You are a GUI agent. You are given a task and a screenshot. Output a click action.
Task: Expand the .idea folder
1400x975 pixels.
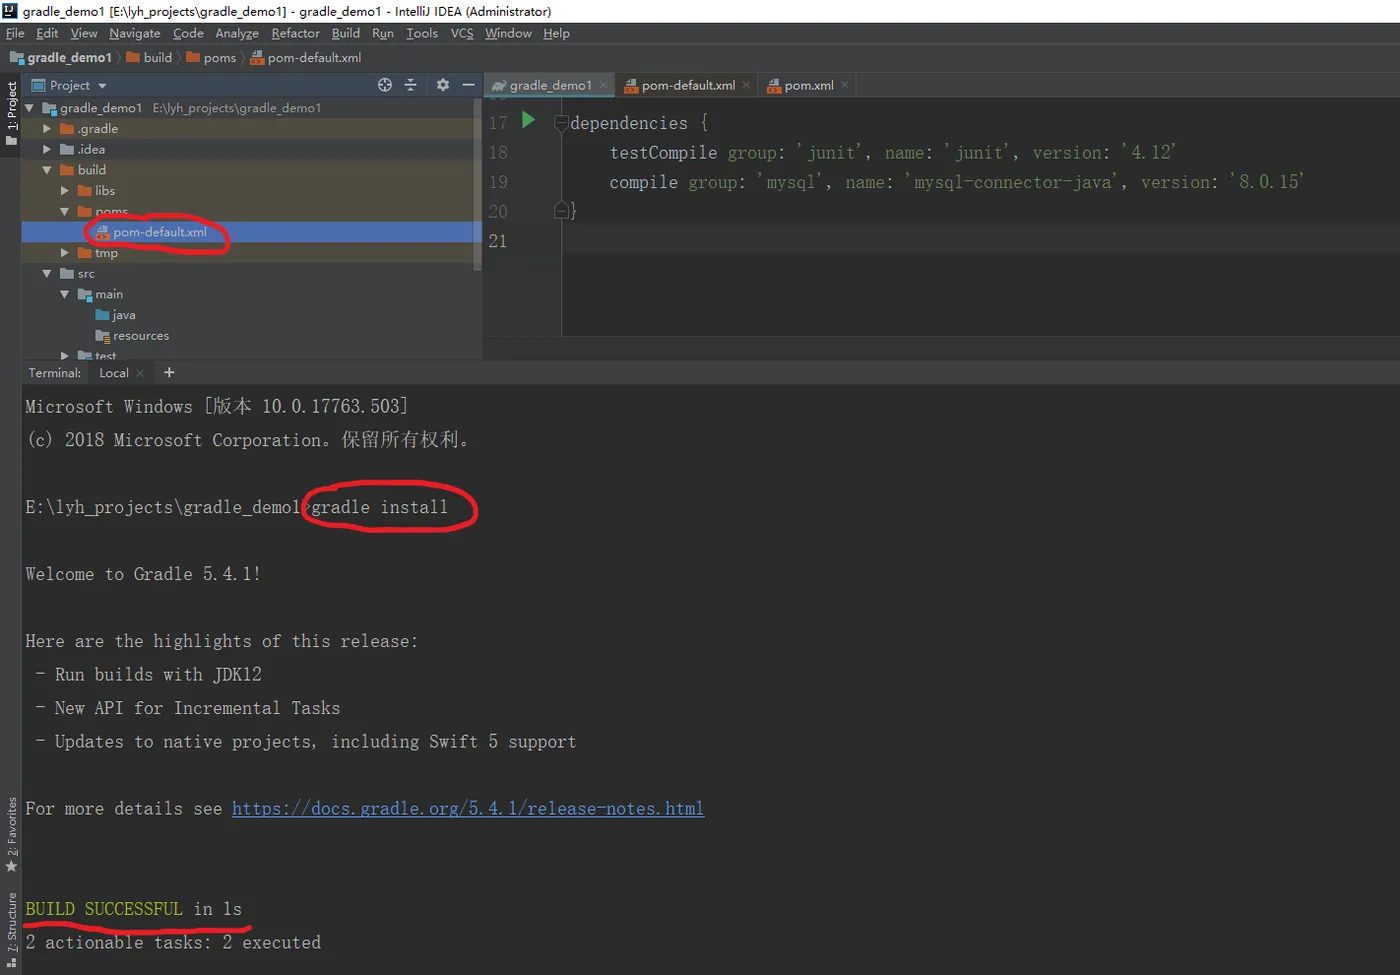46,149
